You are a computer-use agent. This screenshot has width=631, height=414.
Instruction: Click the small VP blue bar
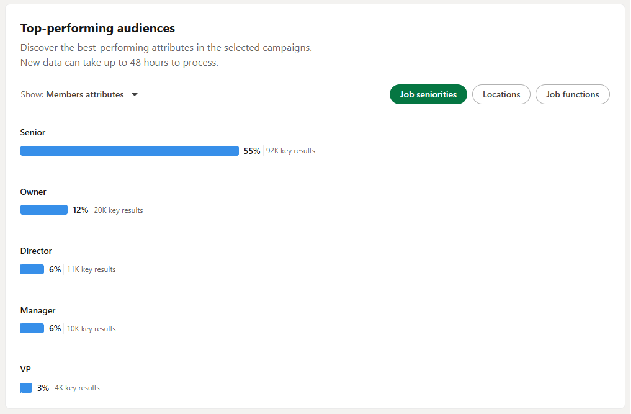click(26, 387)
